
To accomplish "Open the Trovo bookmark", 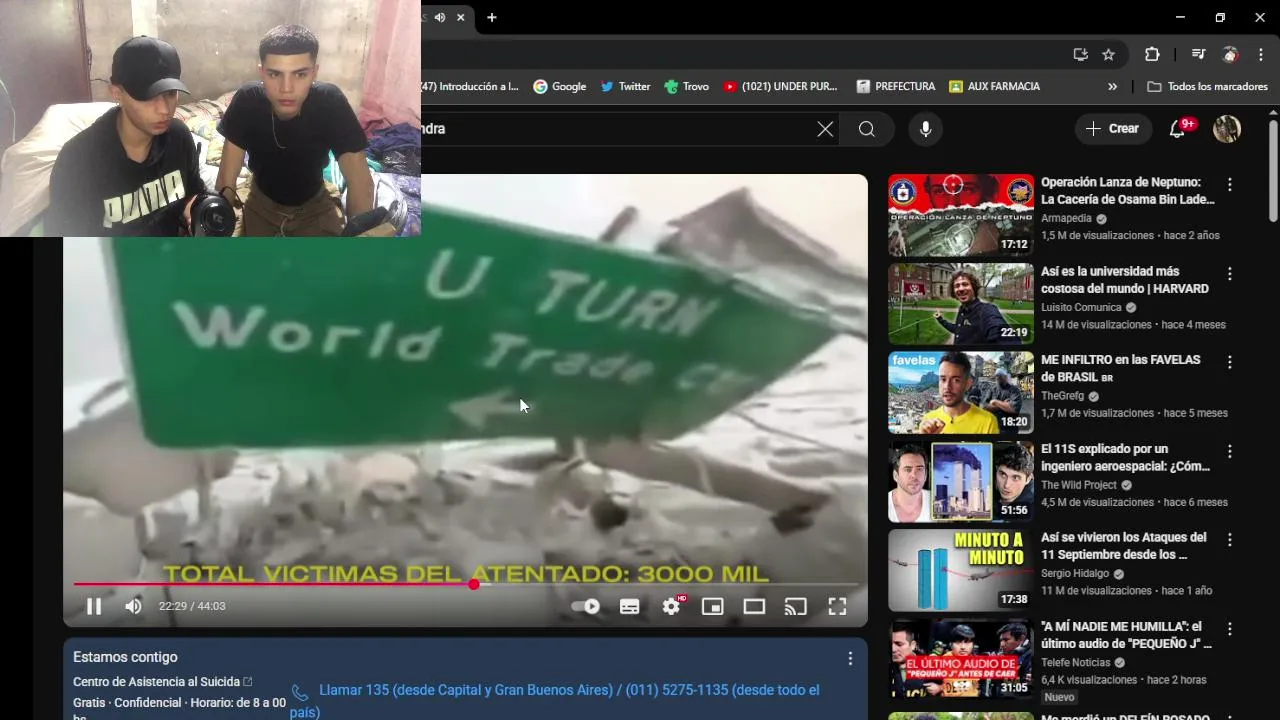I will click(686, 87).
